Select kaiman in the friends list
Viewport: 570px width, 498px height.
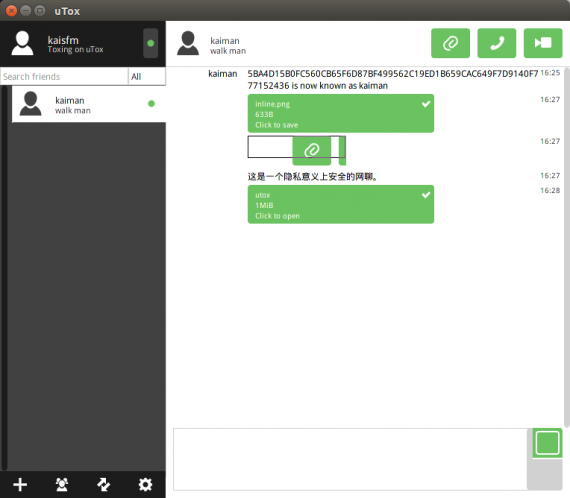point(89,104)
